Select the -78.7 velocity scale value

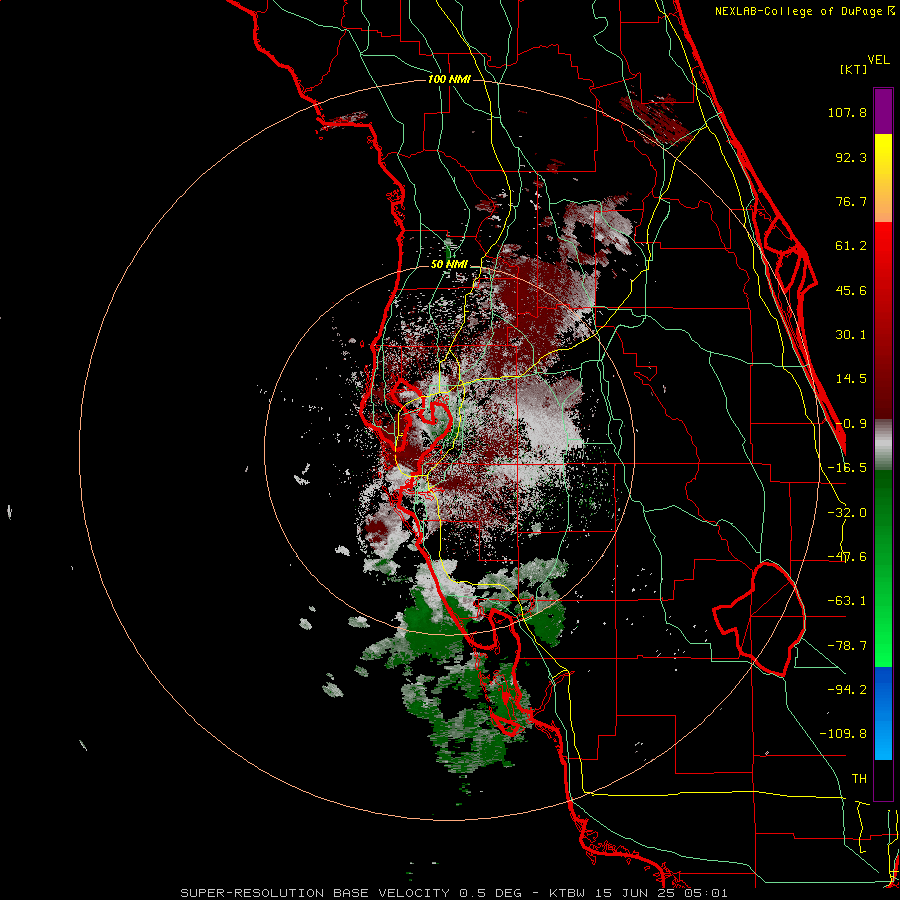click(x=847, y=646)
